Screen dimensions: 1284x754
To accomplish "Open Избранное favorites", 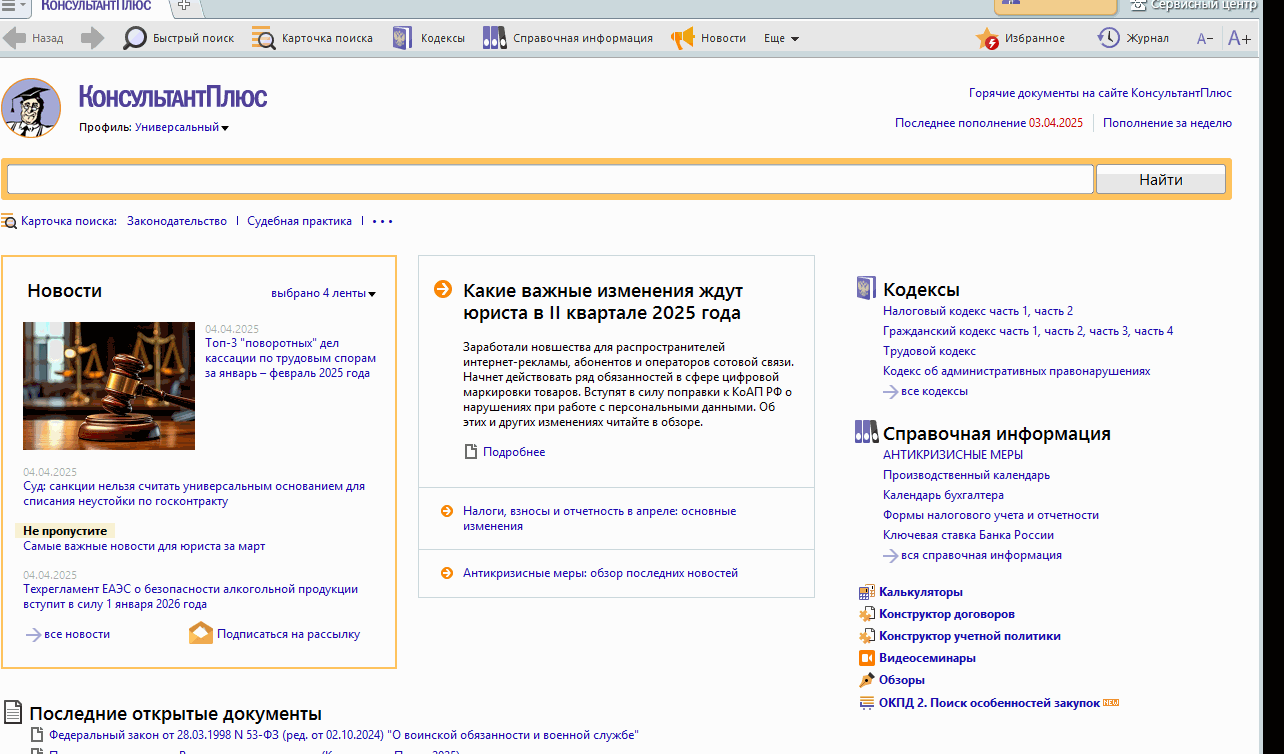I will pos(1021,38).
